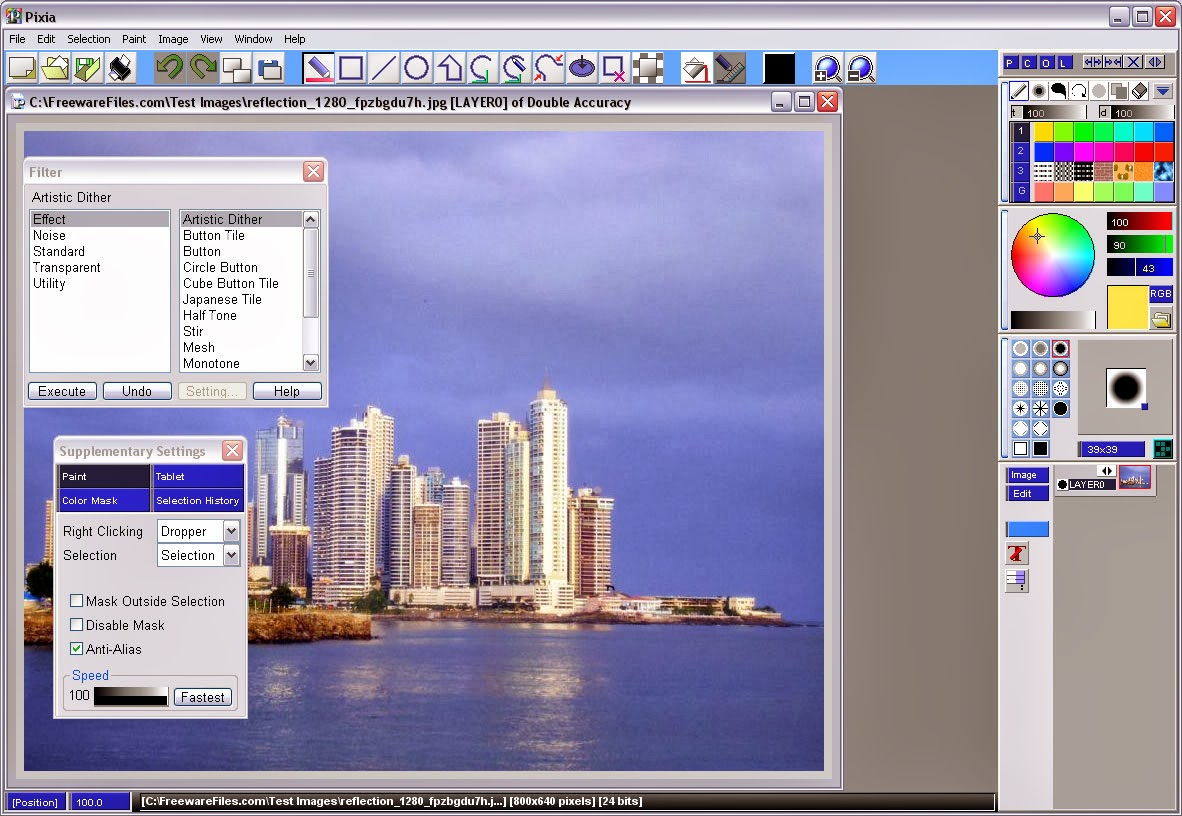
Task: Click the LAYER0 thumbnail preview
Action: (1135, 477)
